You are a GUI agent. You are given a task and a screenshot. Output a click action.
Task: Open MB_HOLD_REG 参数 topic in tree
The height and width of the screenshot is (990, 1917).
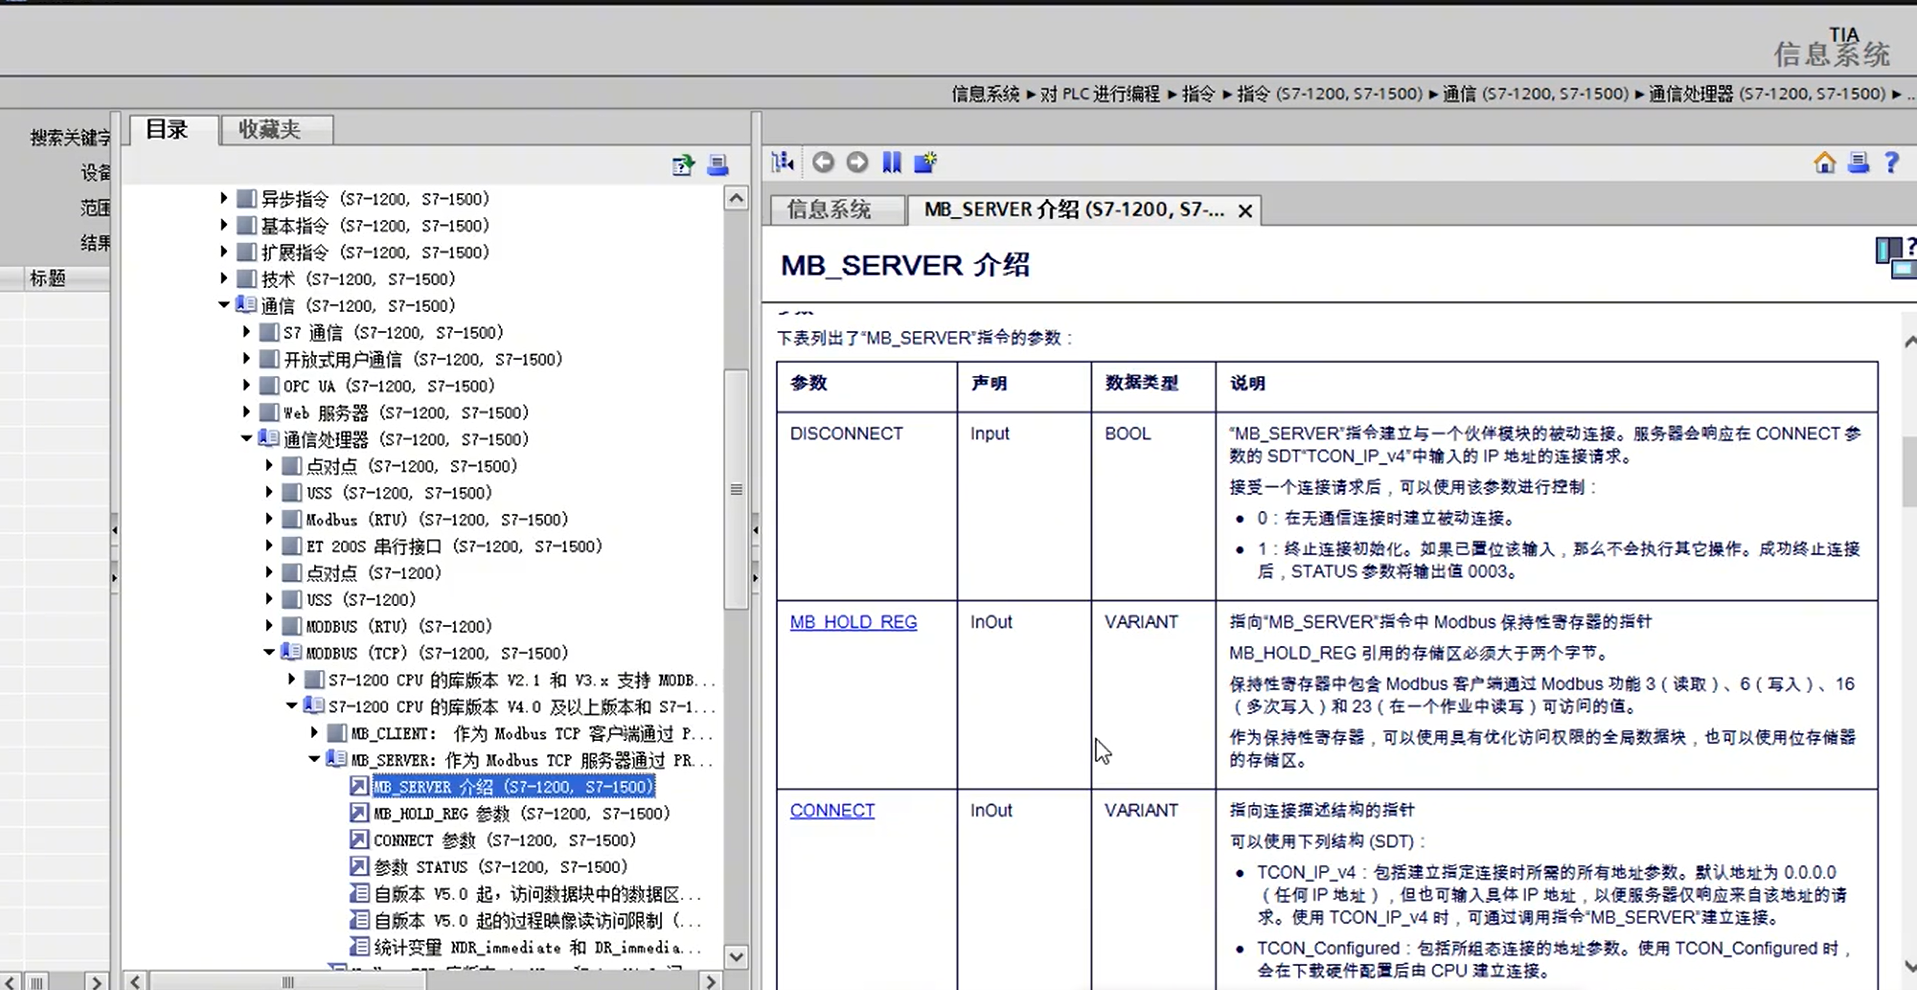521,814
